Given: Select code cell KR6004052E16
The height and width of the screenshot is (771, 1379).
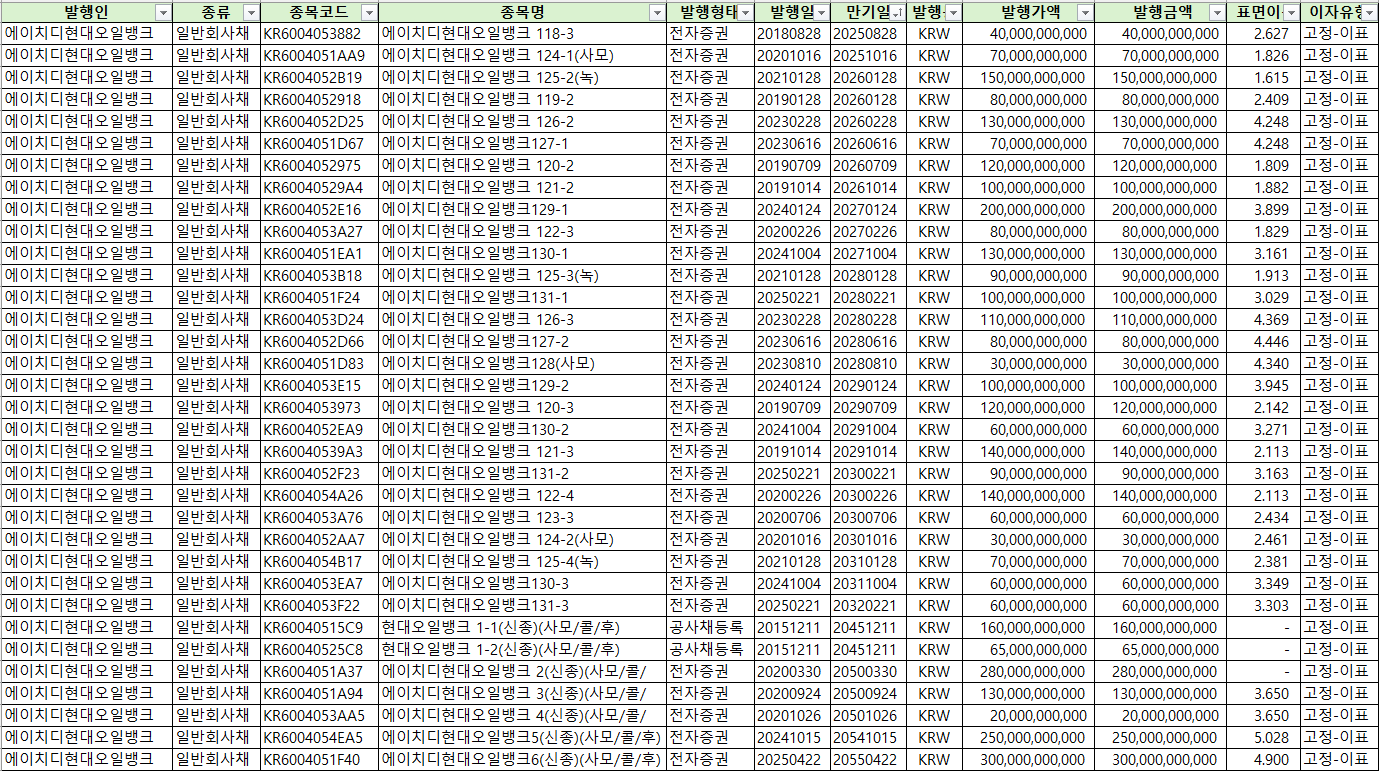Looking at the screenshot, I should coord(319,209).
